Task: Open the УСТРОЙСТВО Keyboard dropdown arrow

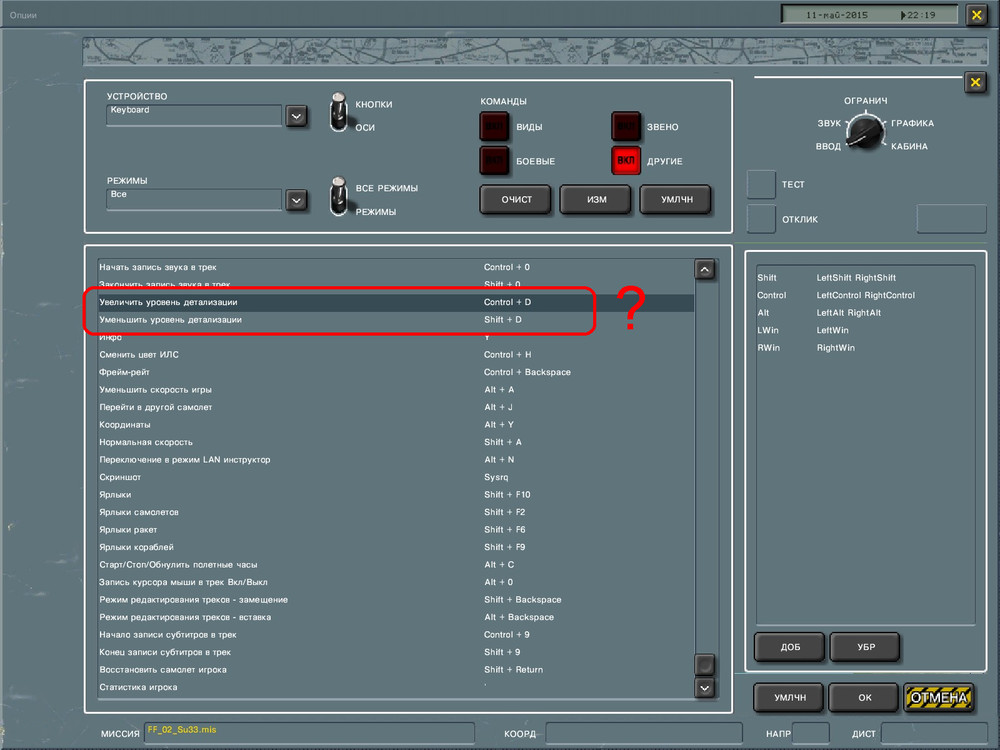Action: [x=296, y=116]
